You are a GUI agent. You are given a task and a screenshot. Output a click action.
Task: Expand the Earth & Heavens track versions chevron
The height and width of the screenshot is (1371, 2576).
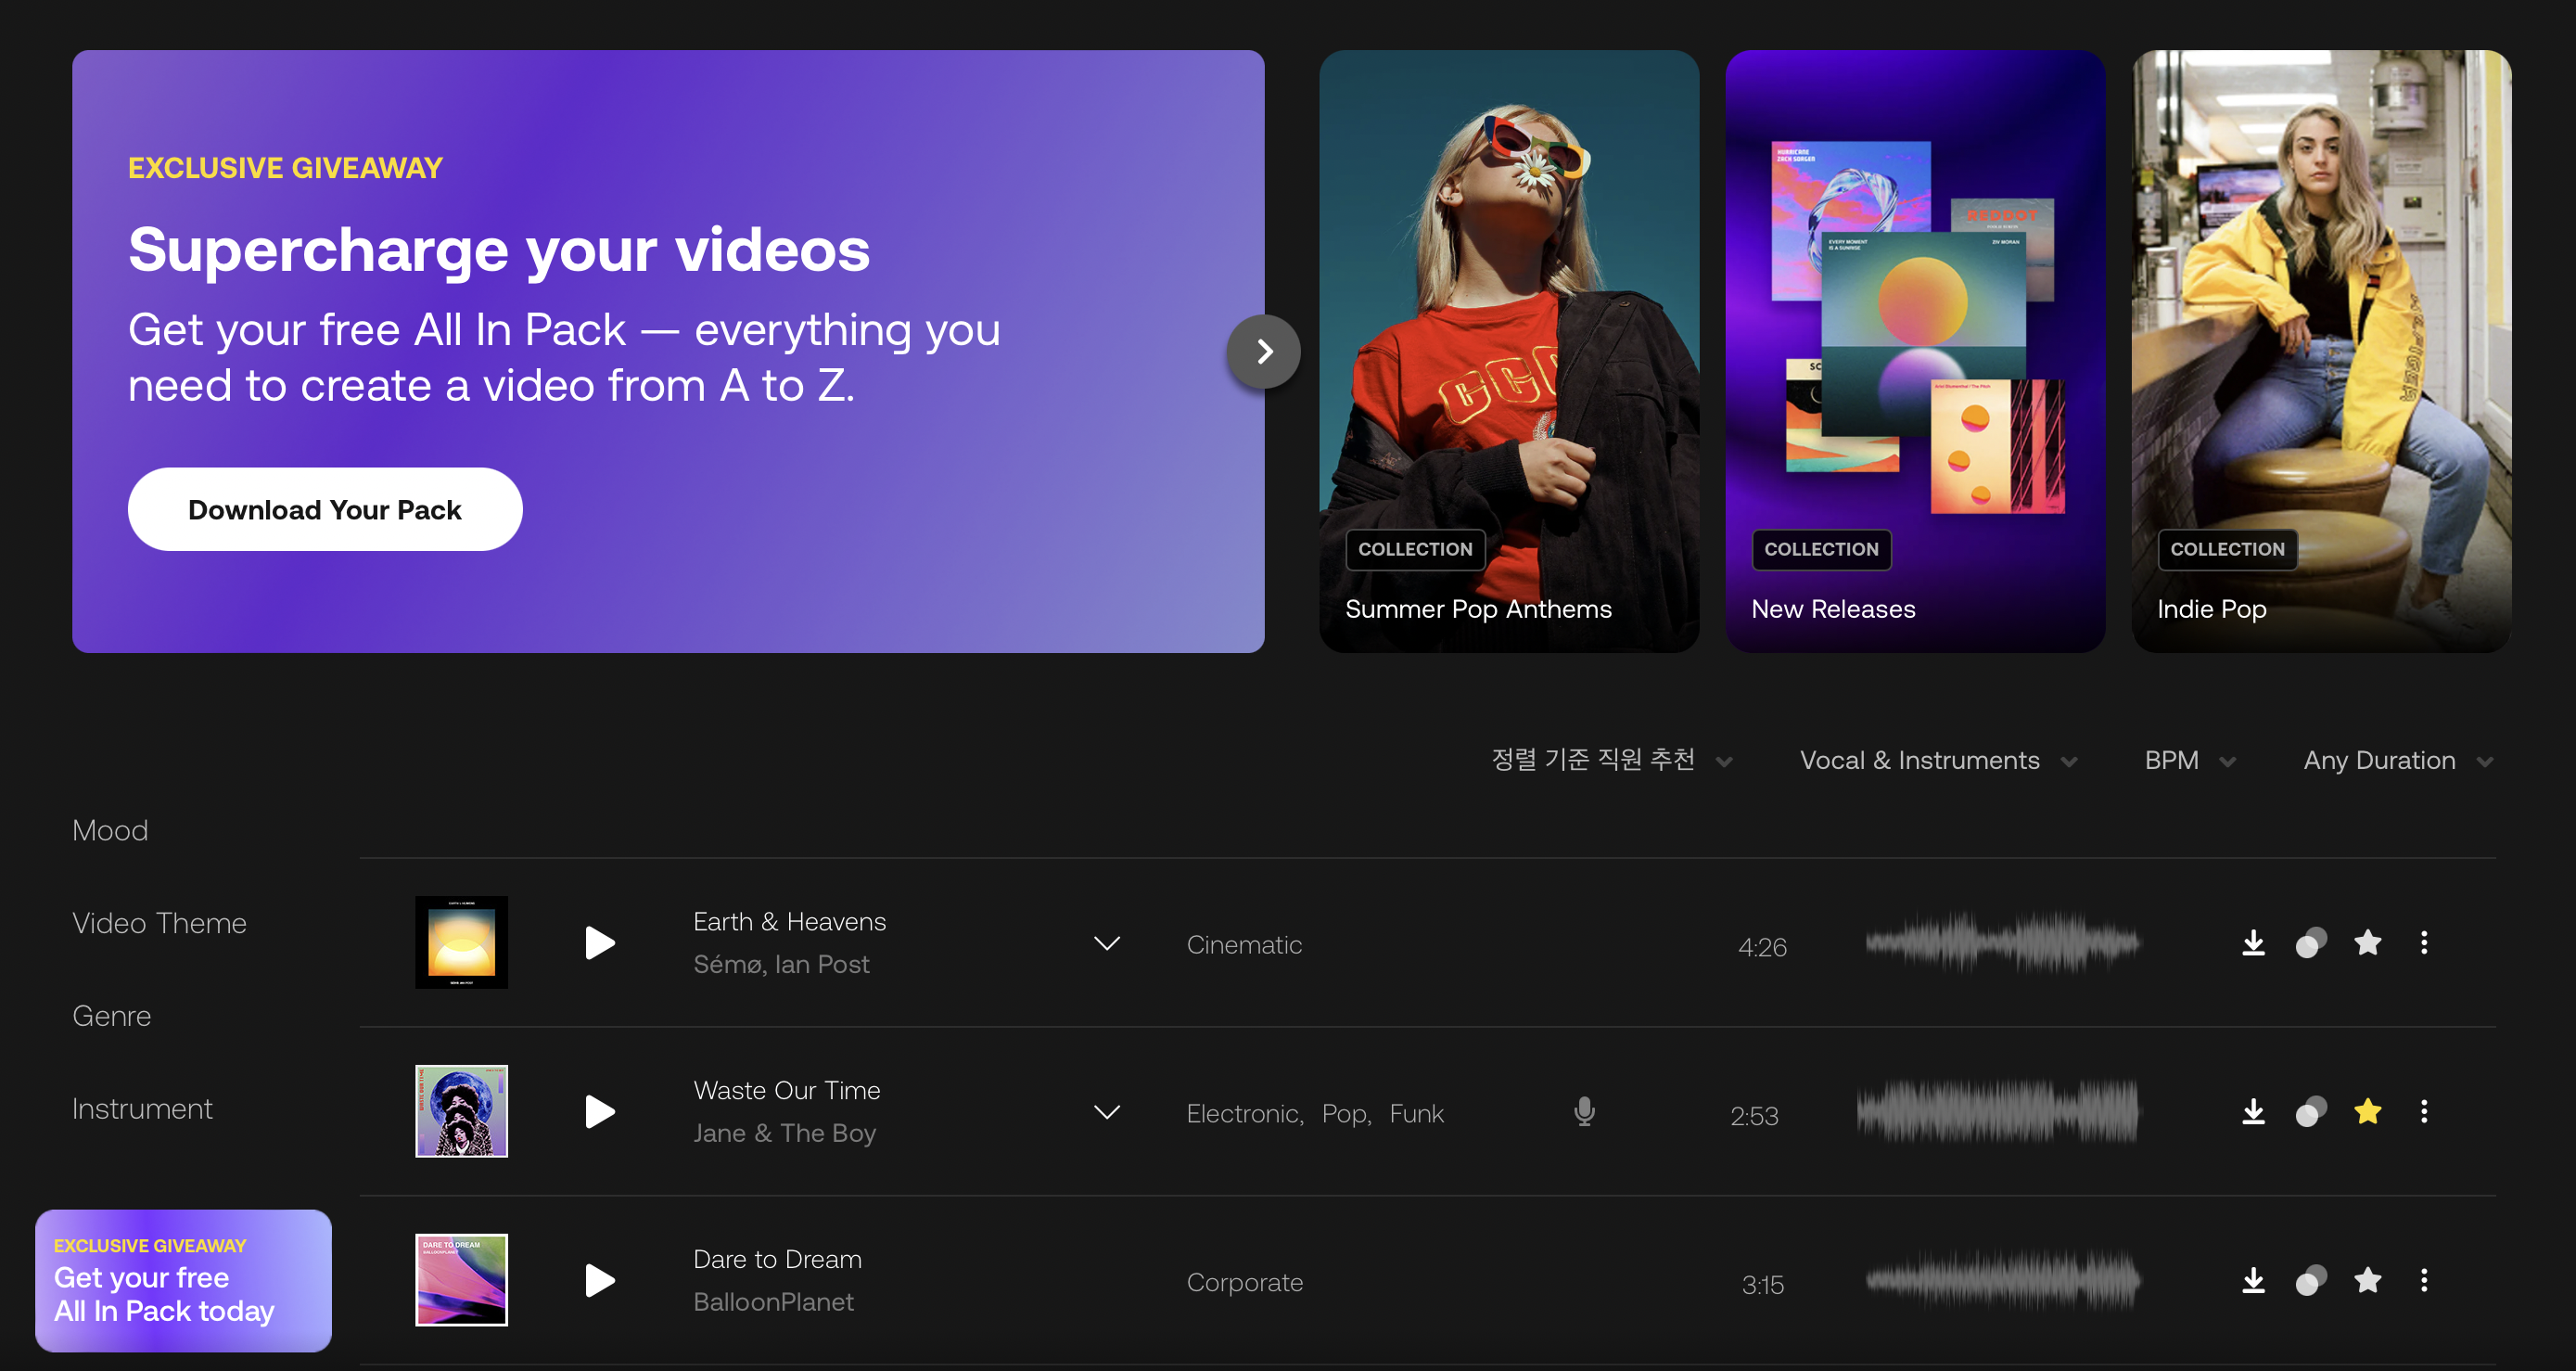(1106, 943)
